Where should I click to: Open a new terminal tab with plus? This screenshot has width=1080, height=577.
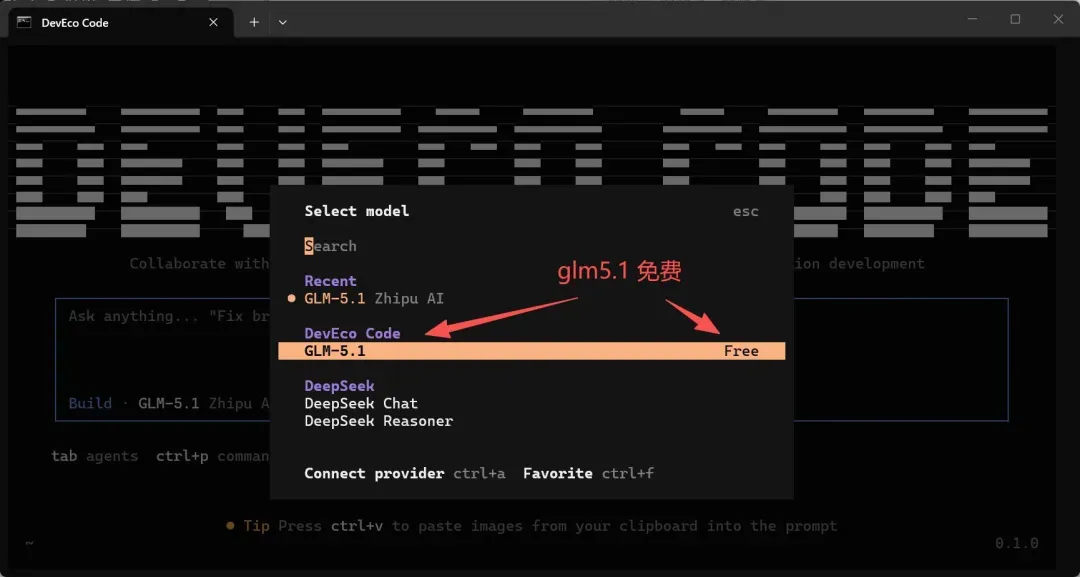coord(254,23)
